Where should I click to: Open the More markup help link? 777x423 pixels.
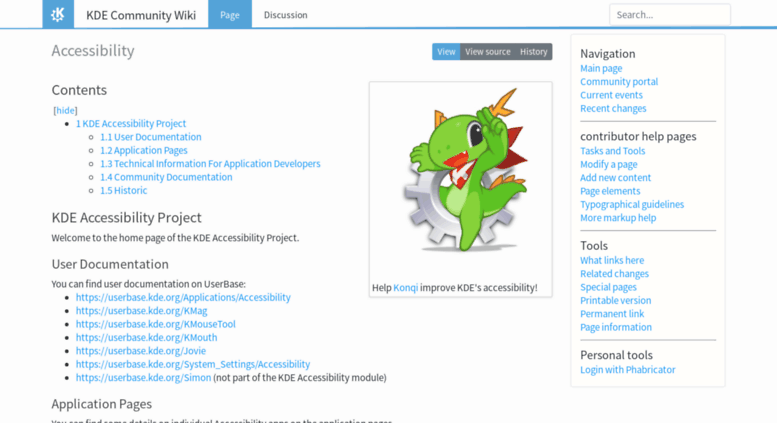coord(618,218)
